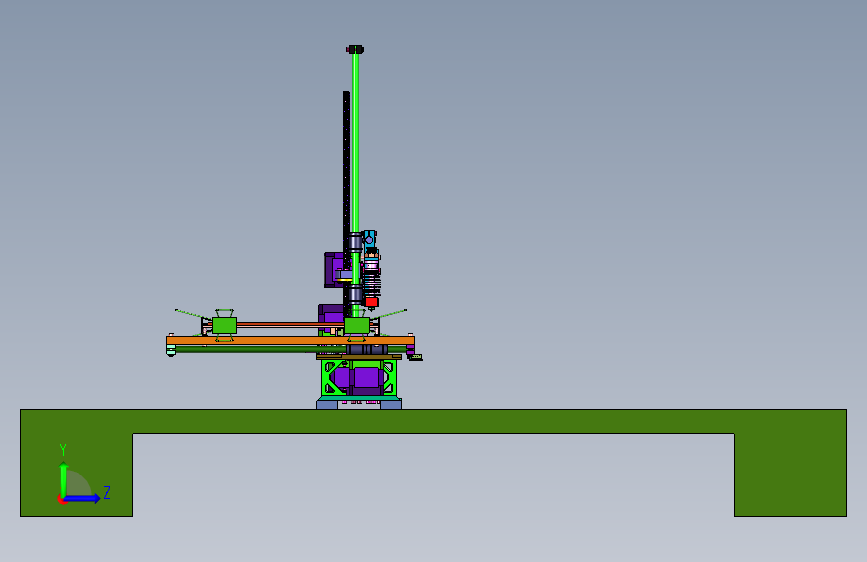
Task: Select the cyan bracket atop the tool head
Action: click(369, 239)
